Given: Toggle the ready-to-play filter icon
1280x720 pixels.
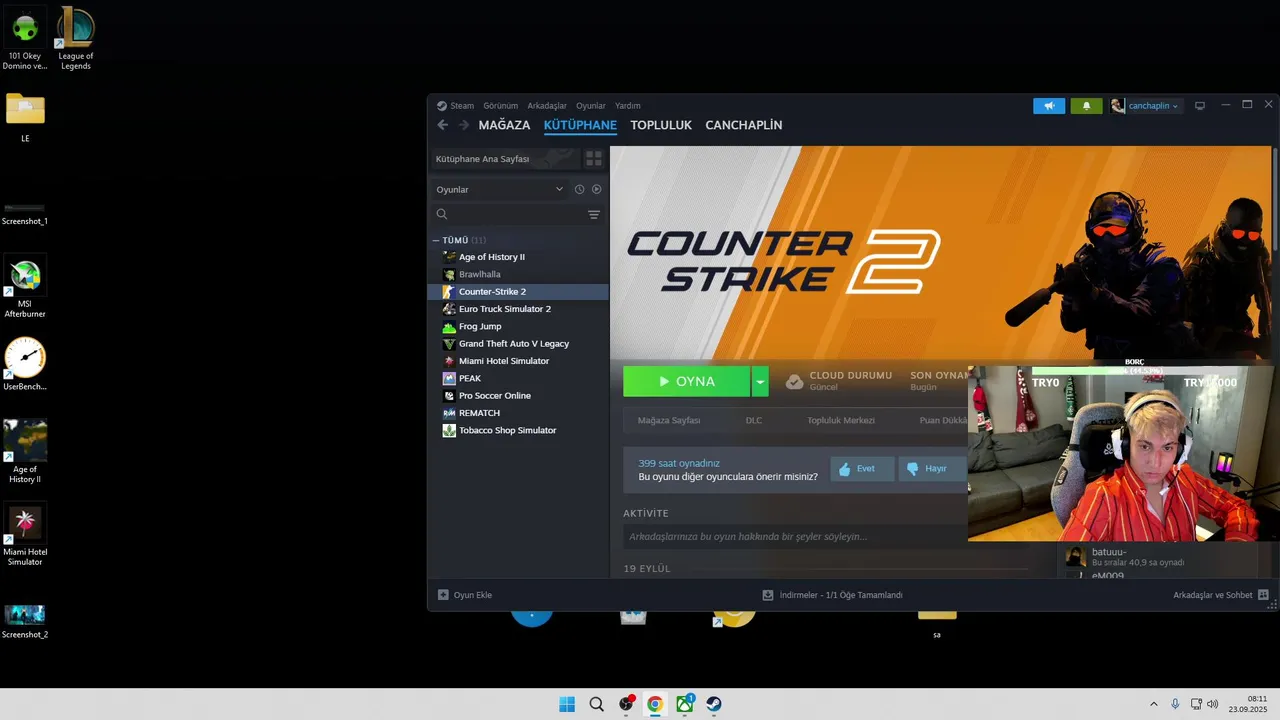Looking at the screenshot, I should point(597,189).
